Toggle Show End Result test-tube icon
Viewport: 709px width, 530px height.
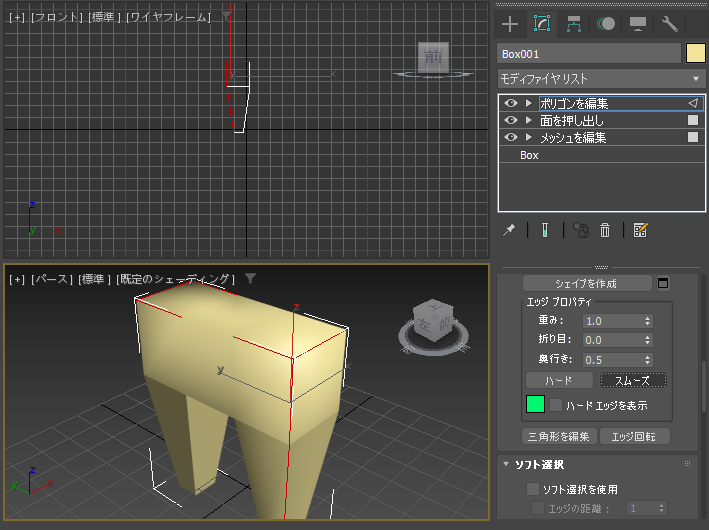tap(545, 230)
